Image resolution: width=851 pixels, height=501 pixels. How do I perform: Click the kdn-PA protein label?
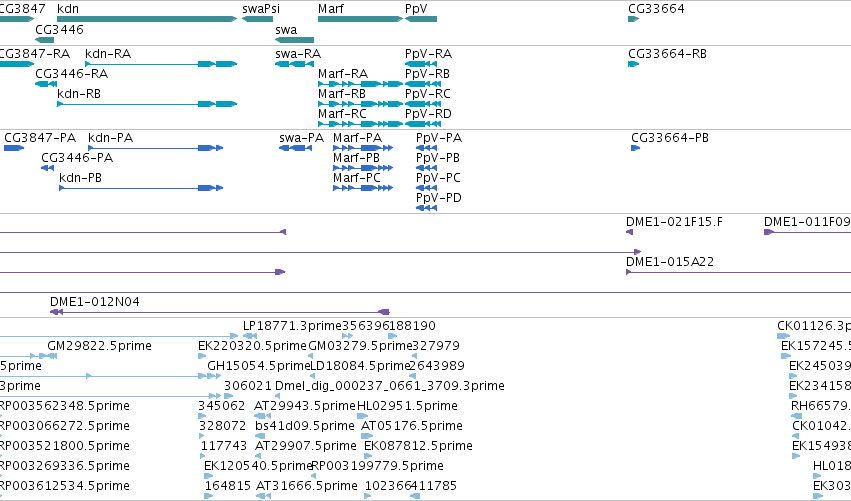pos(111,138)
